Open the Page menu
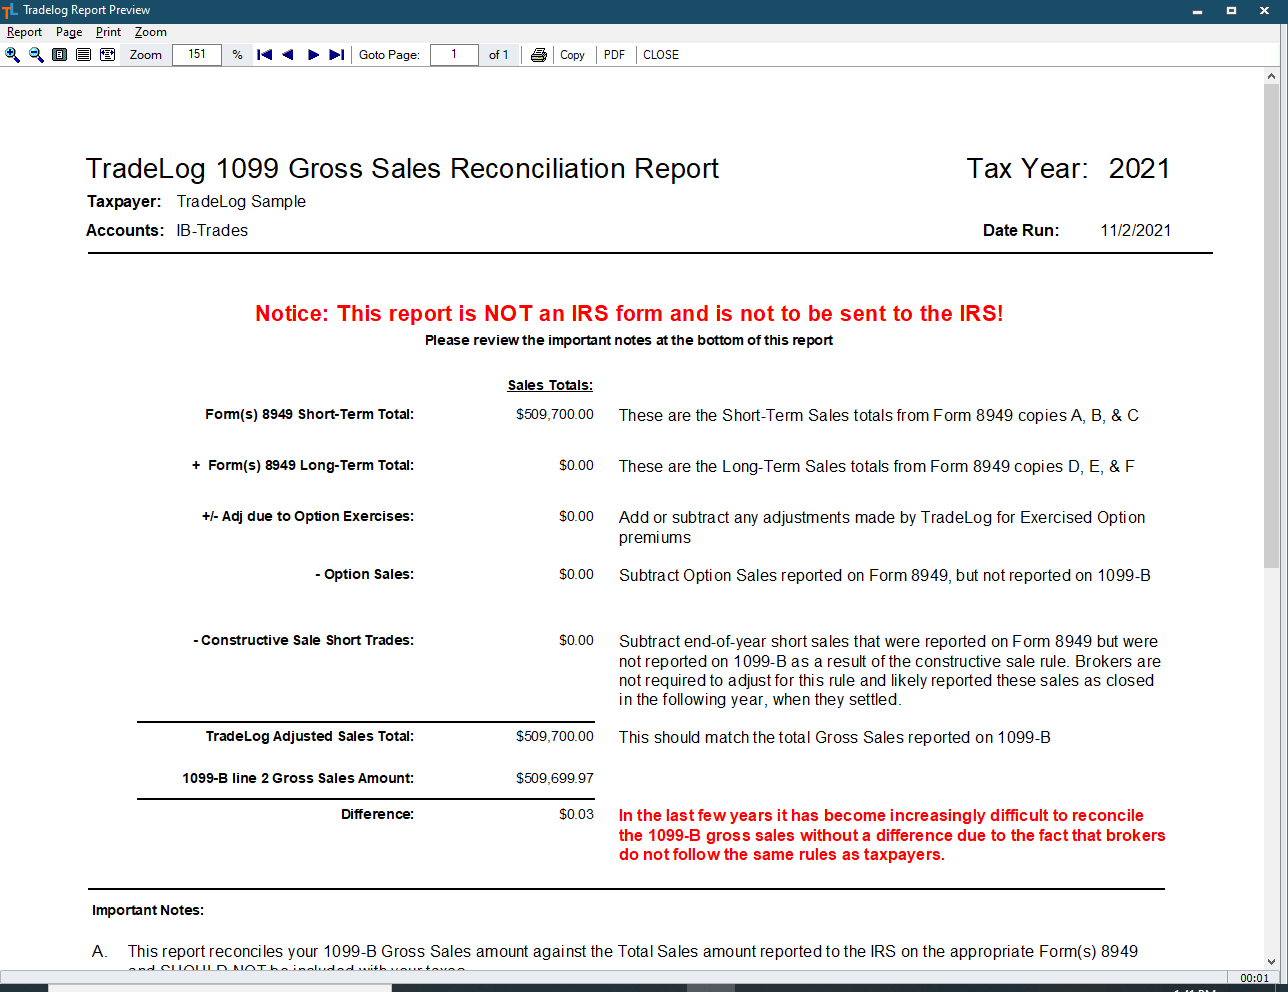 [x=69, y=32]
